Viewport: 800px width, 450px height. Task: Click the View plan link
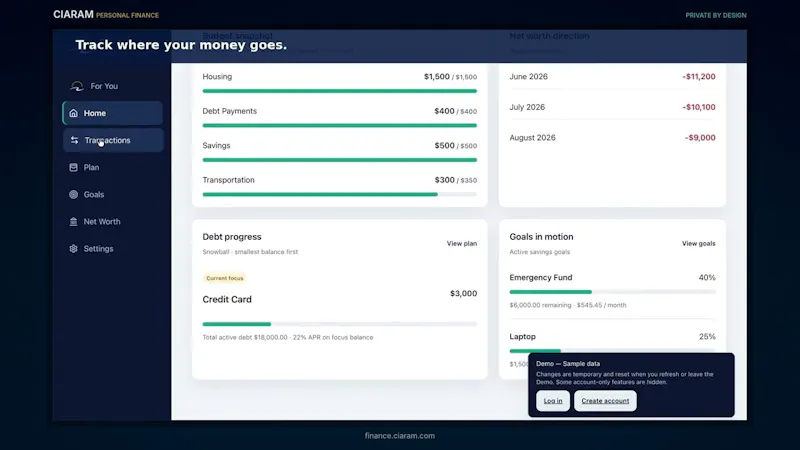coord(462,243)
